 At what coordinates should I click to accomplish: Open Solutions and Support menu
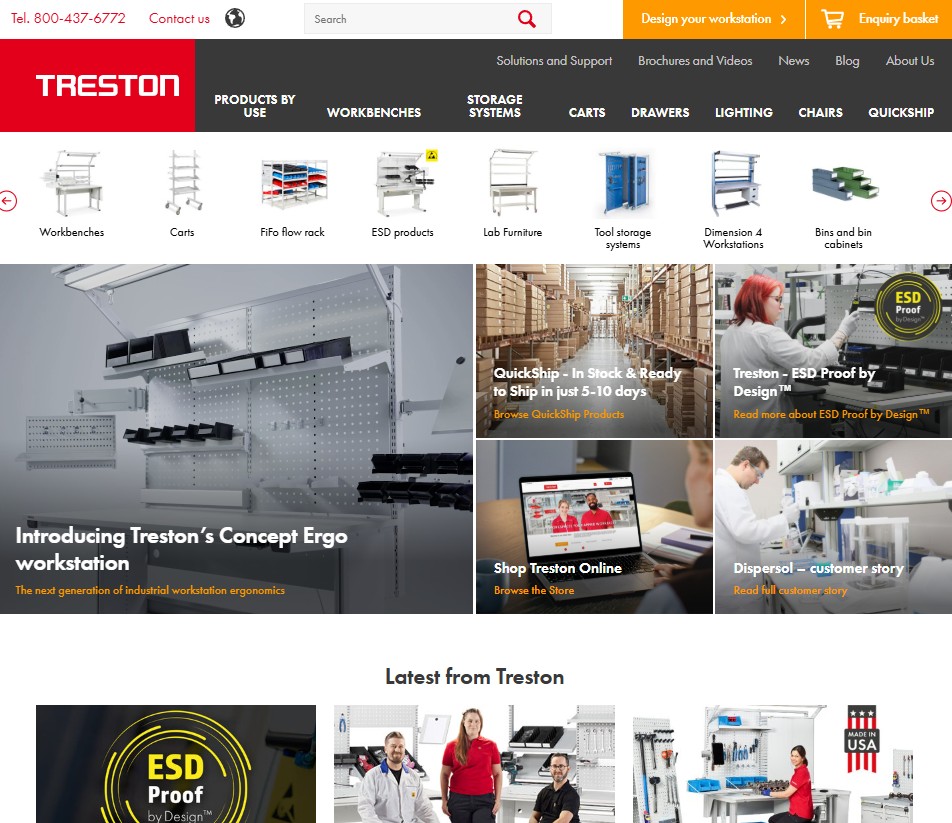click(554, 61)
